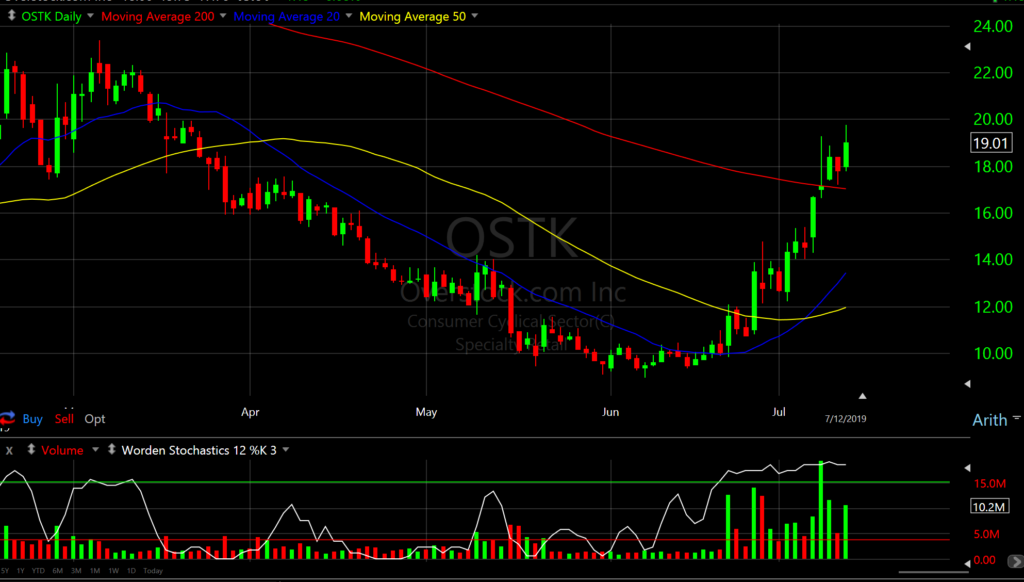Click the 10.2M volume value box
This screenshot has width=1024, height=582.
(990, 506)
